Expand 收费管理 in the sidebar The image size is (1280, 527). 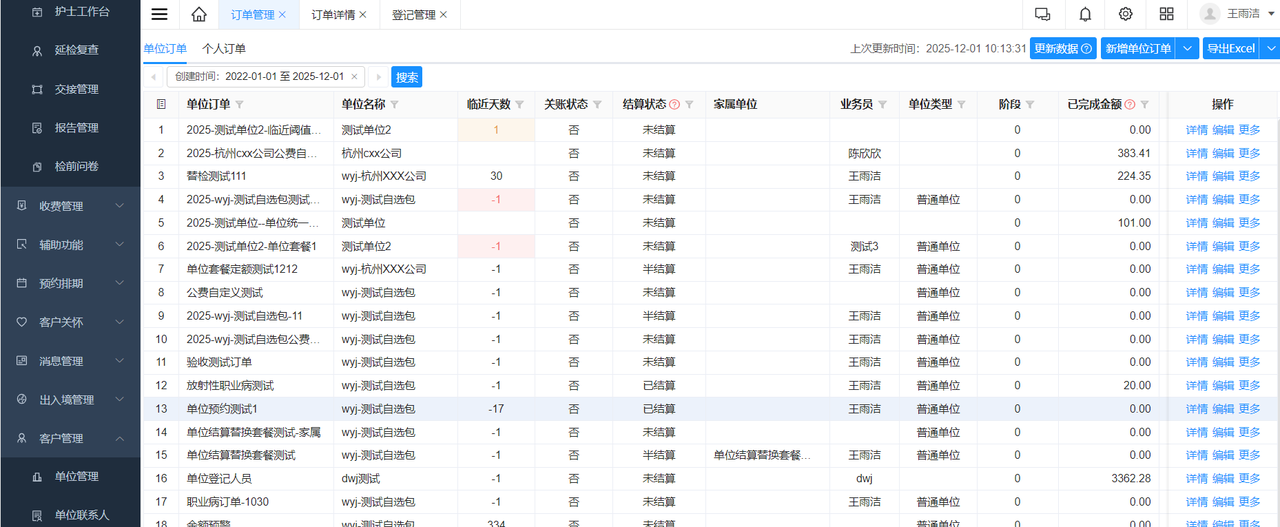tap(70, 206)
